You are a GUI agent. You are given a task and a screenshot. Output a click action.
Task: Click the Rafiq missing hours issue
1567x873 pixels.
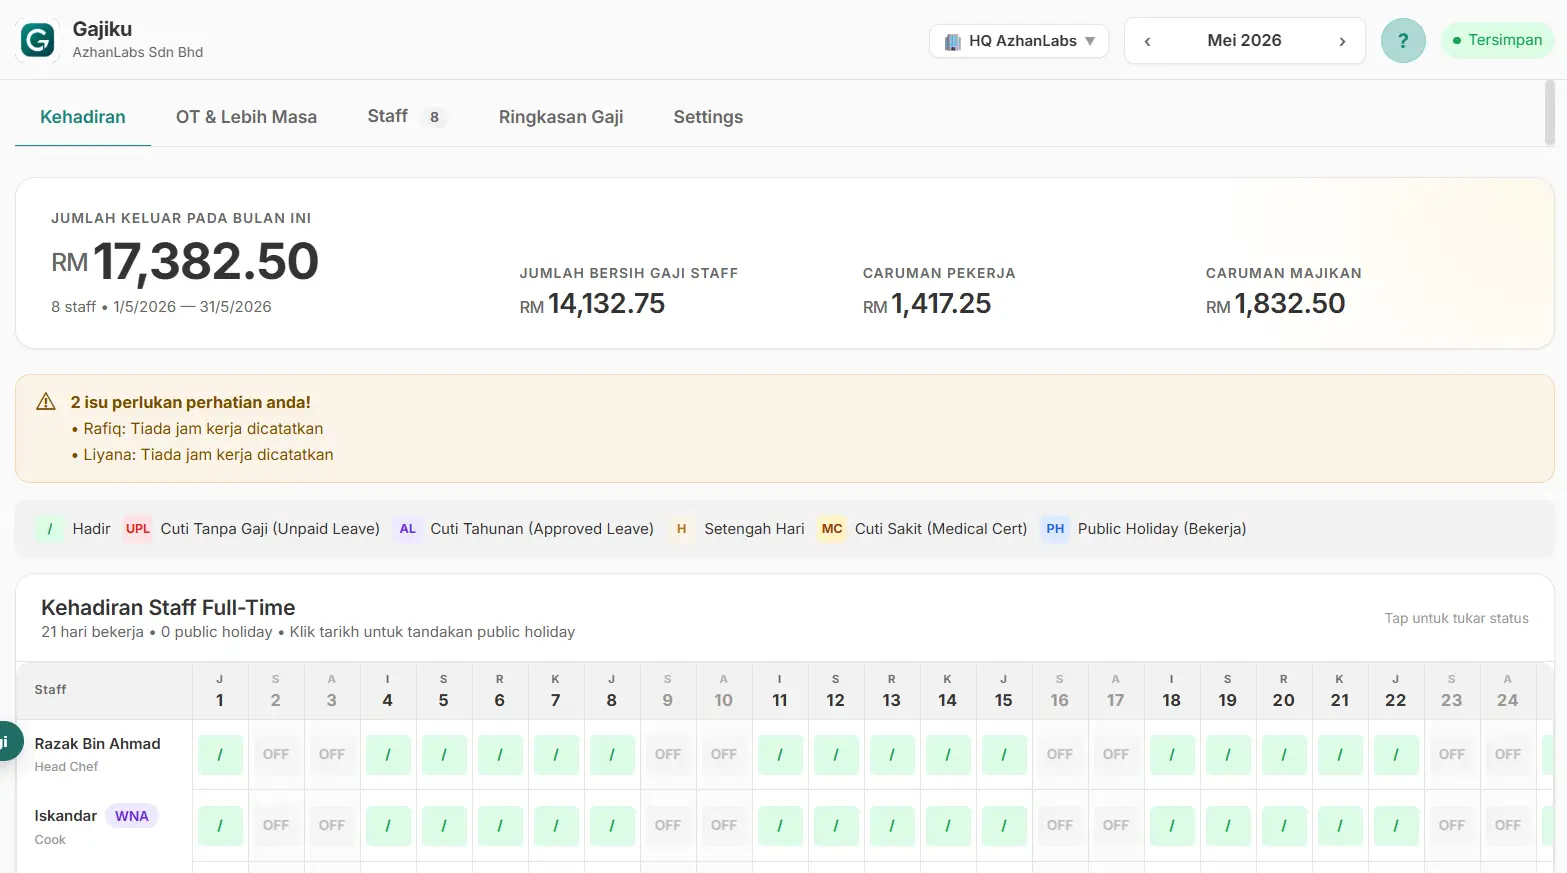pyautogui.click(x=203, y=429)
